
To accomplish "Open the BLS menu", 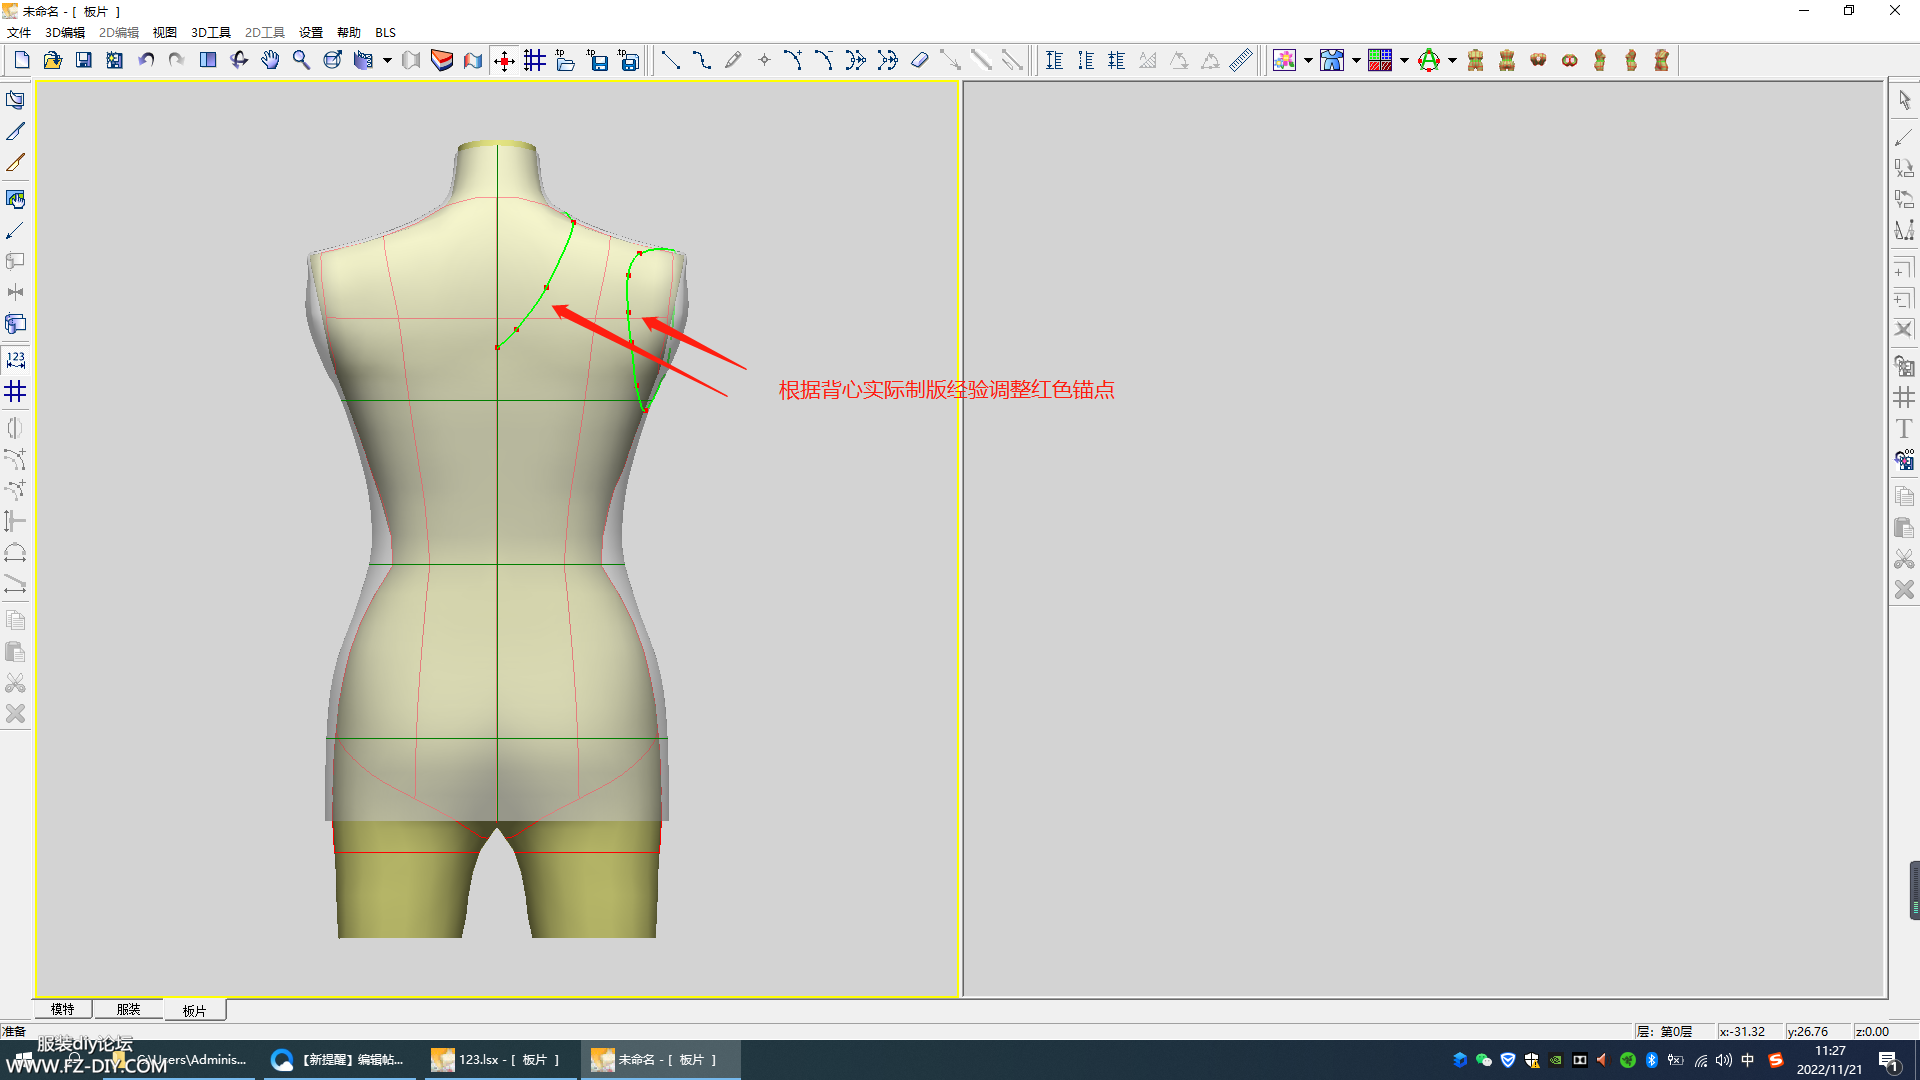I will pyautogui.click(x=386, y=33).
